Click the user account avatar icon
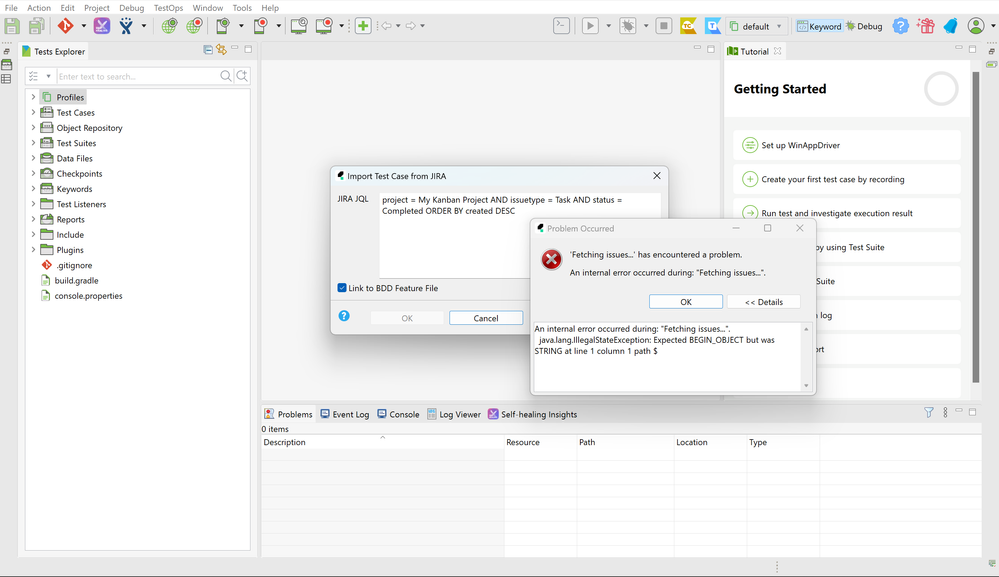999x577 pixels. point(976,26)
